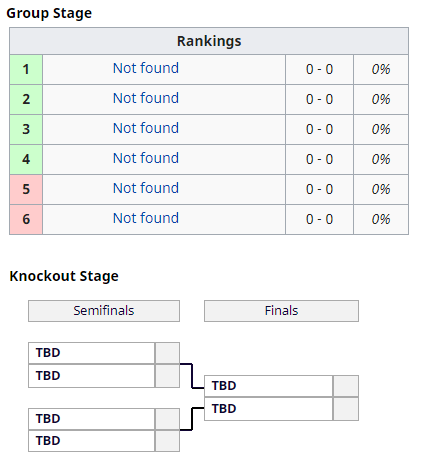
Task: Click the red rank 6 position cell
Action: (26, 219)
